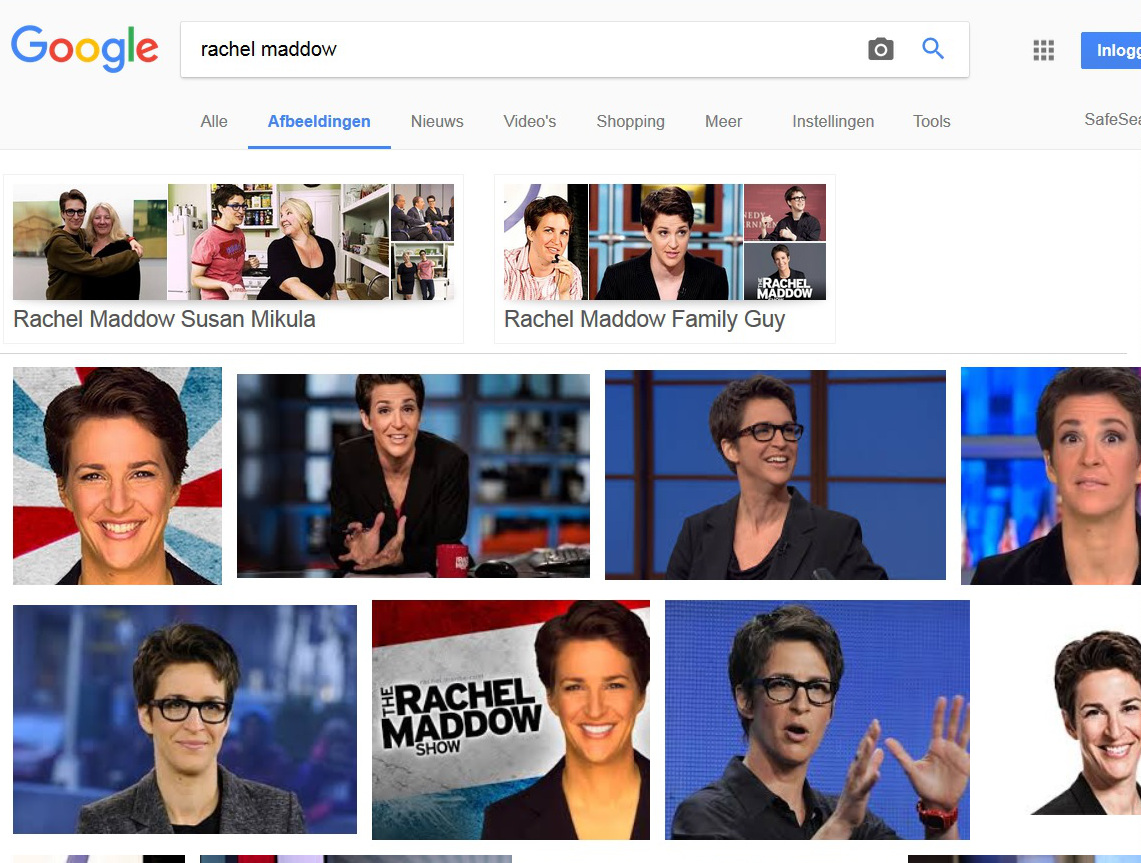
Task: Open the raised hands red watch photo
Action: click(x=817, y=720)
